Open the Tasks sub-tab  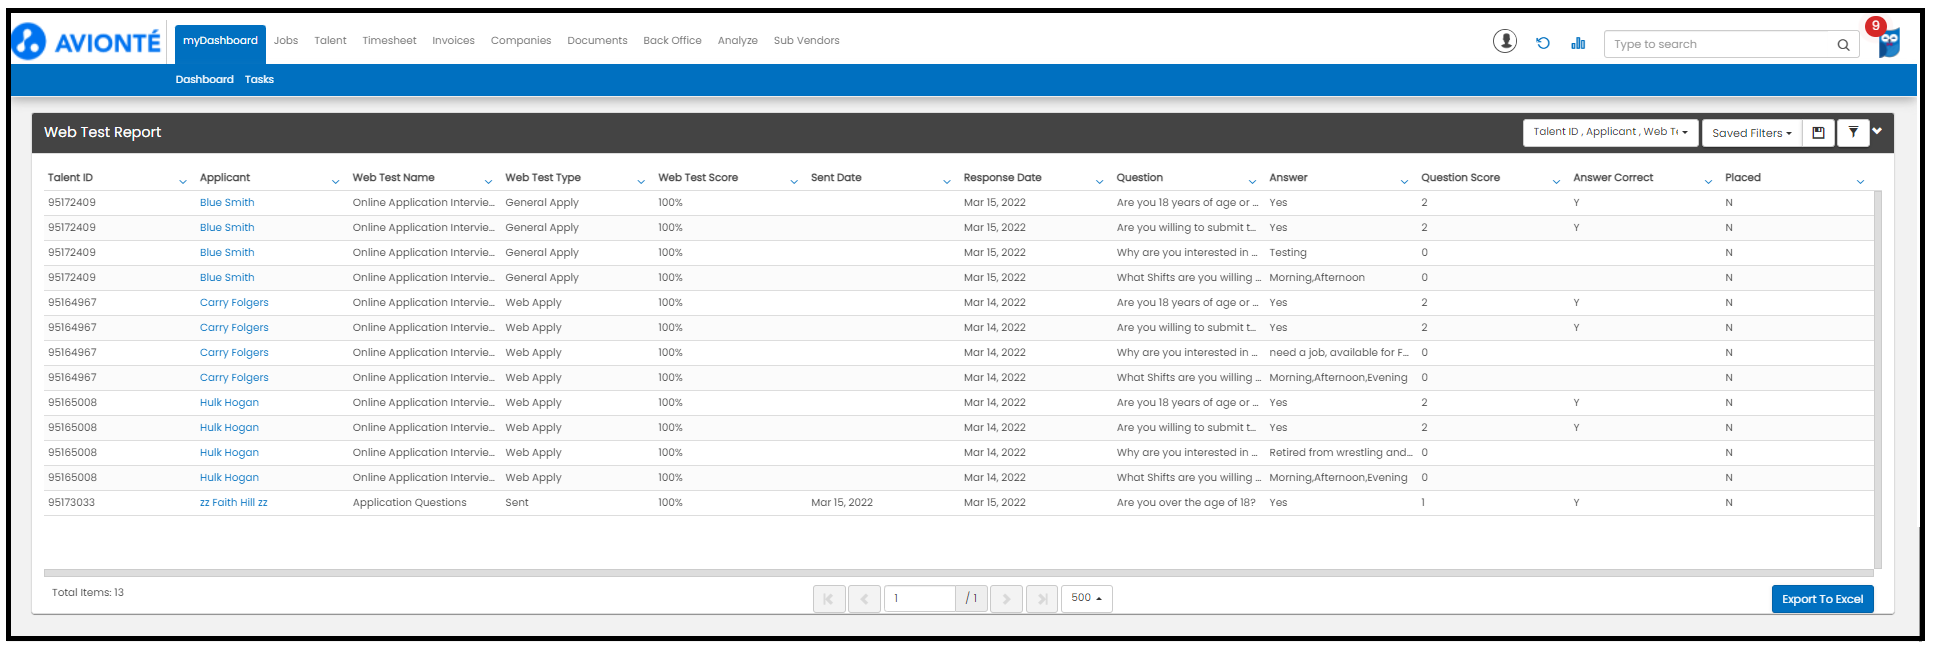click(x=259, y=80)
